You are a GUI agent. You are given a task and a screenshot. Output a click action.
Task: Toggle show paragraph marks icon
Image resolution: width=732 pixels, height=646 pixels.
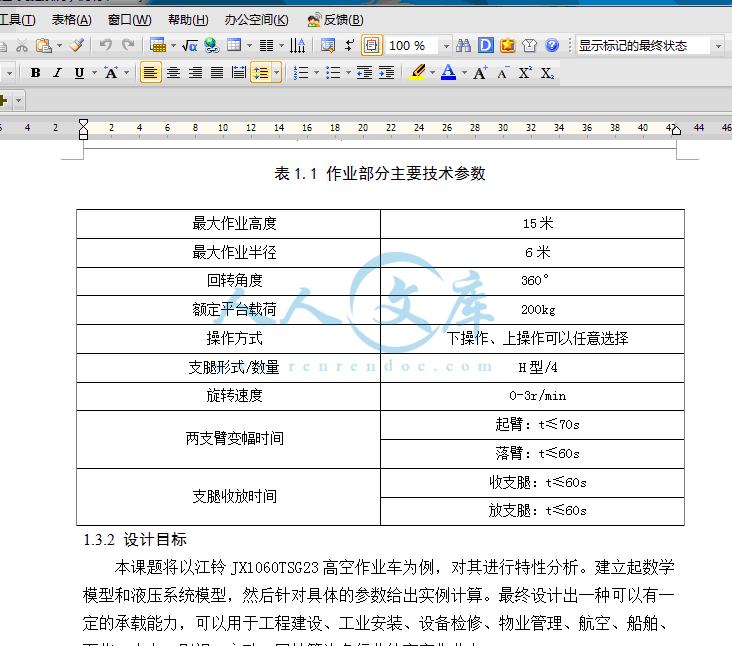point(349,45)
